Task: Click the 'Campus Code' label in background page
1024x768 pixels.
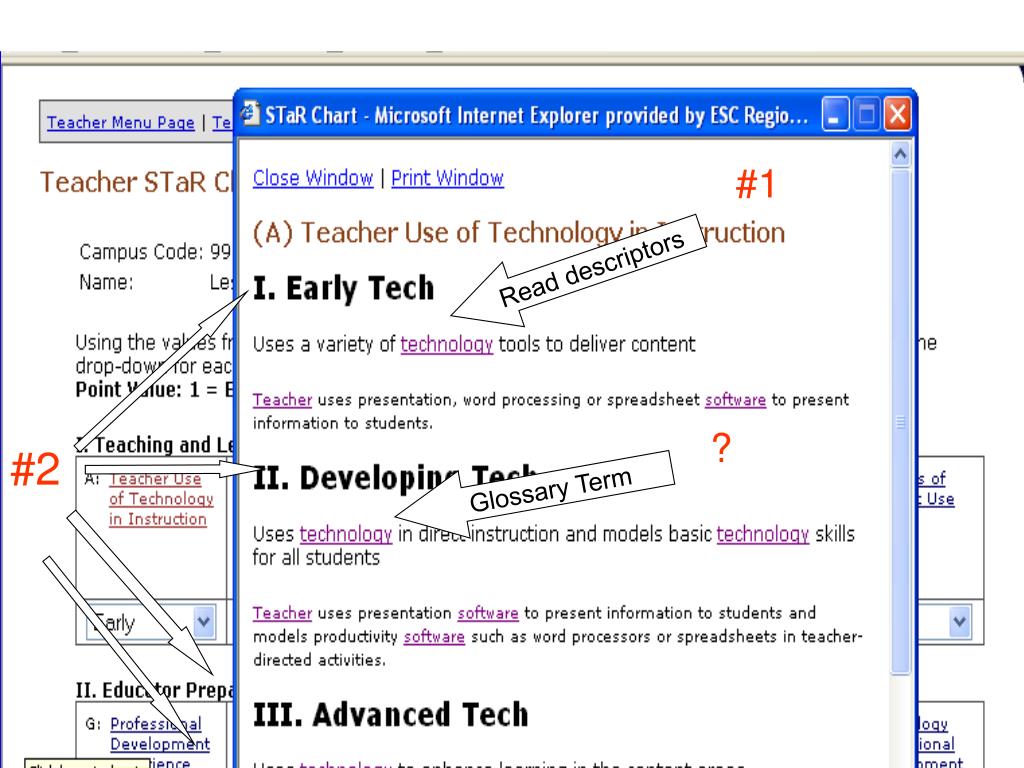Action: click(x=142, y=251)
